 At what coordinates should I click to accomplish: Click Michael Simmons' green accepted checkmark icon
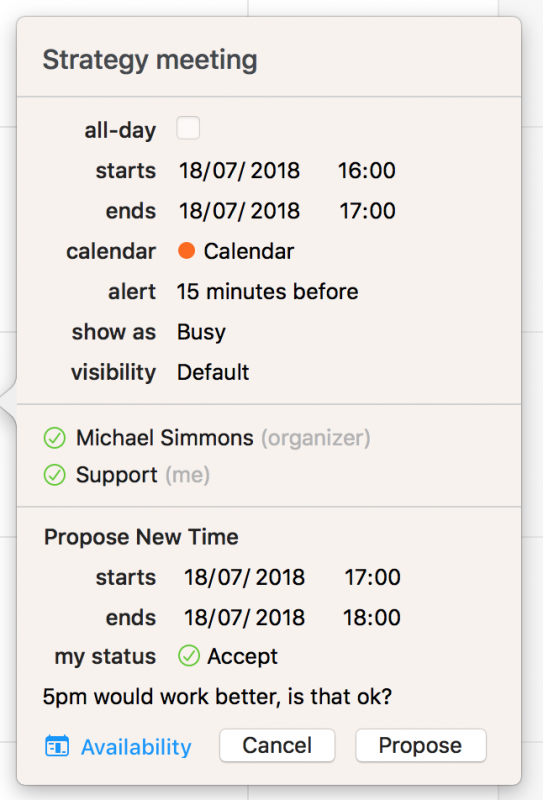click(55, 438)
